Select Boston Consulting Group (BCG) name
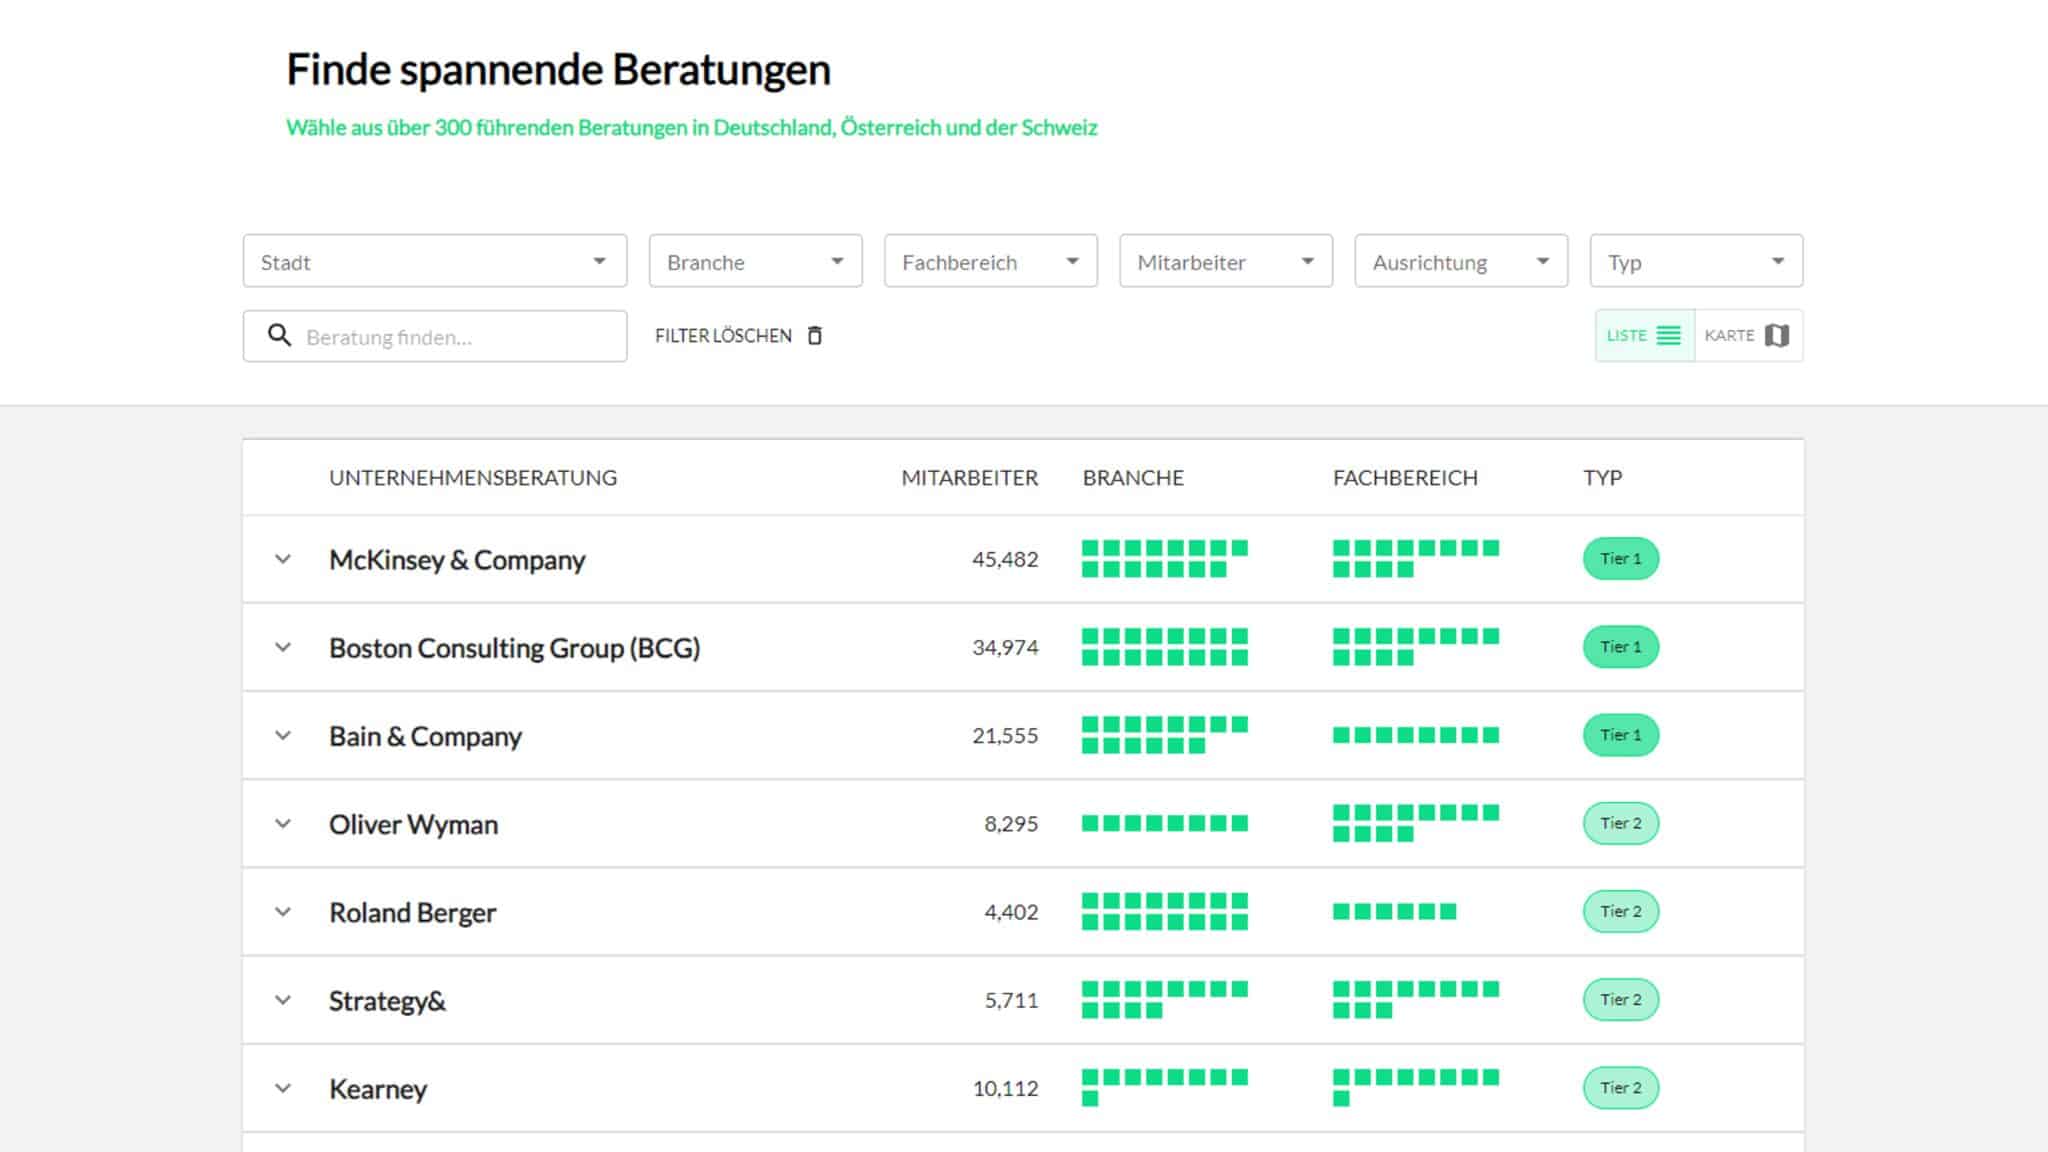 pos(515,647)
